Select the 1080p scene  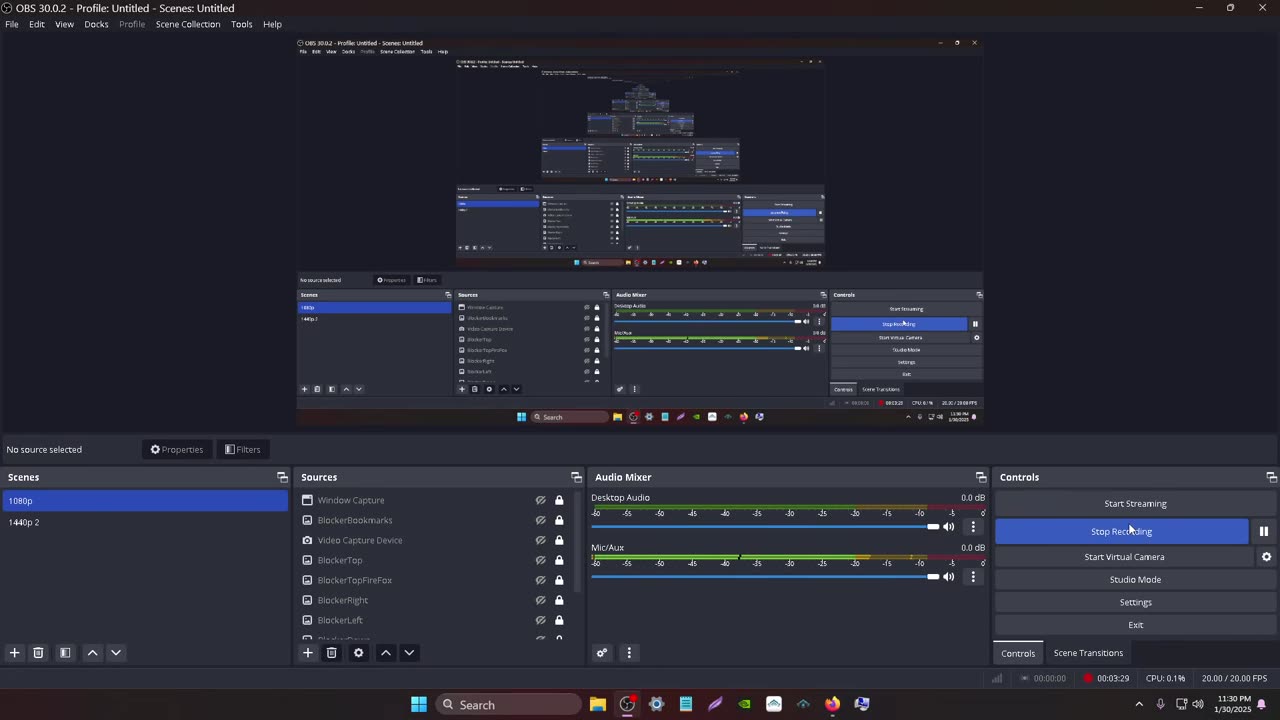145,501
